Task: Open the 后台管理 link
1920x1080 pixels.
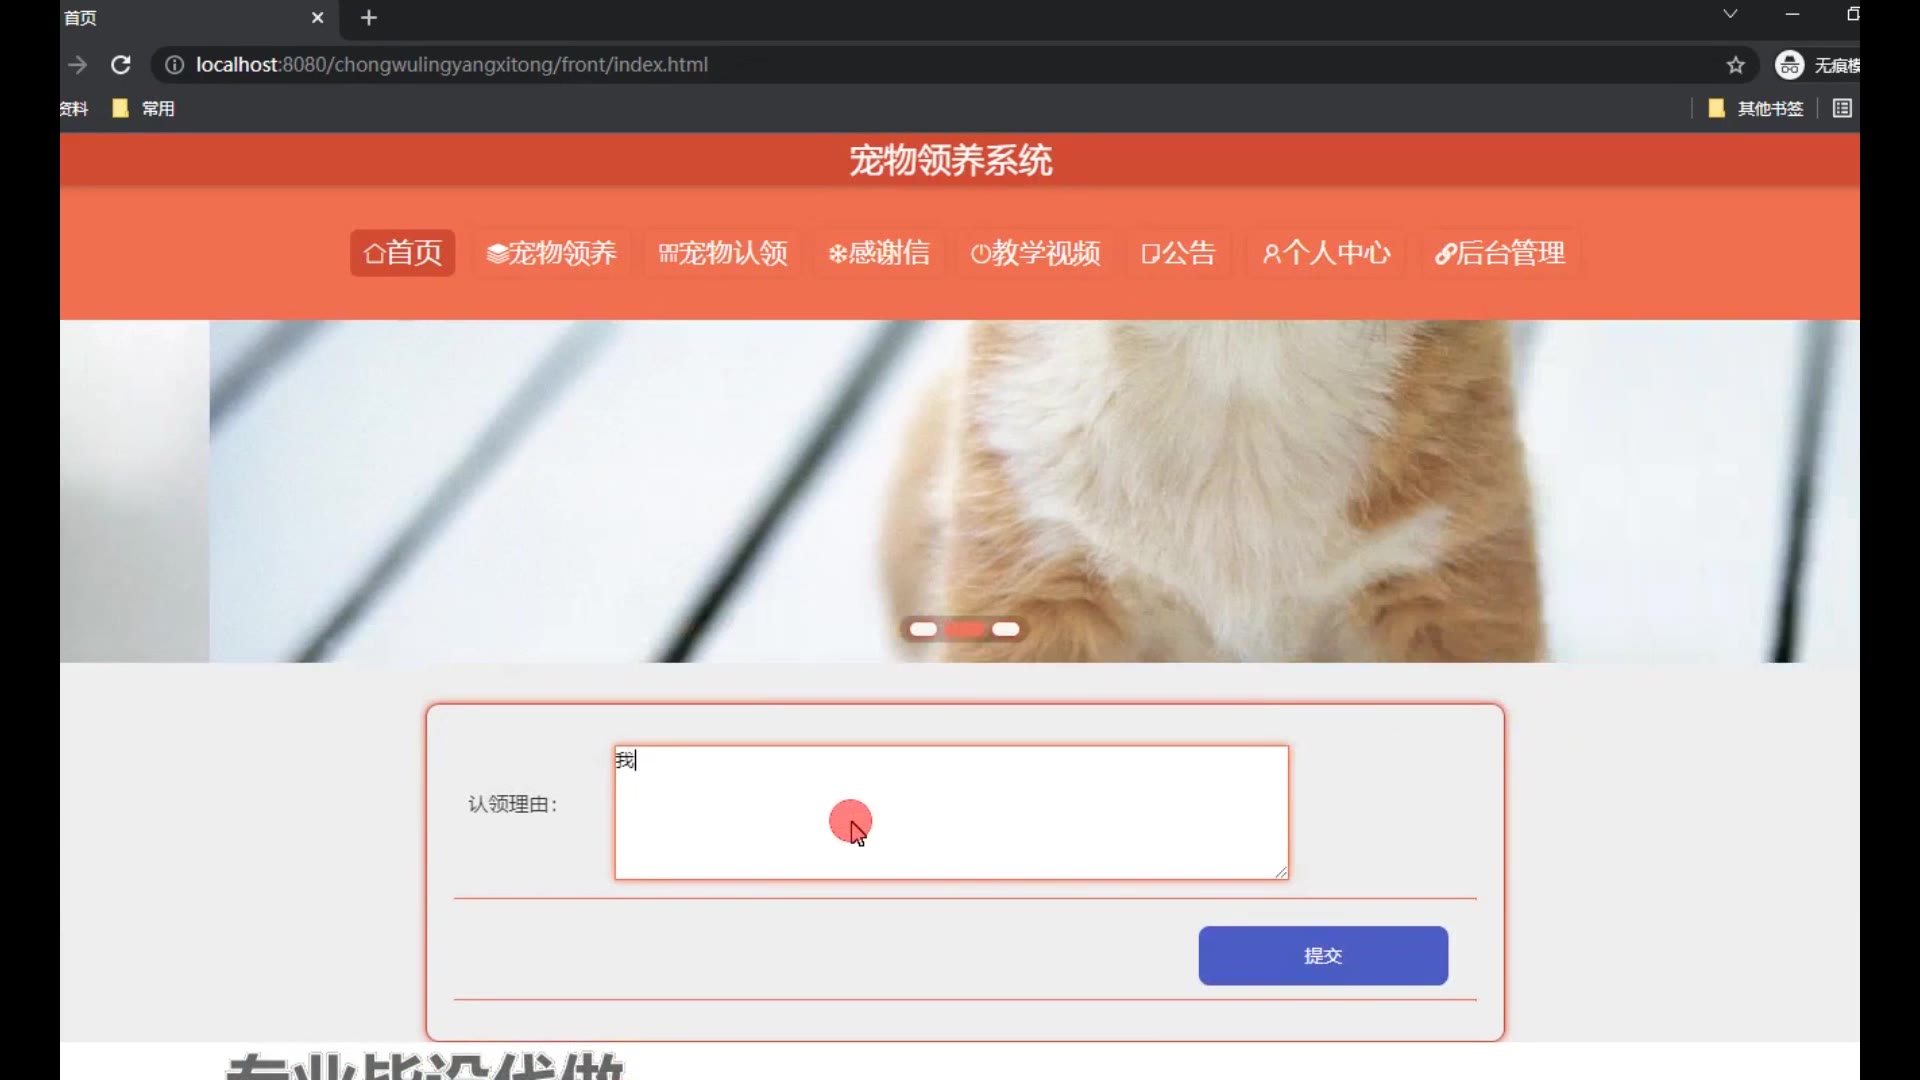Action: pos(1500,253)
